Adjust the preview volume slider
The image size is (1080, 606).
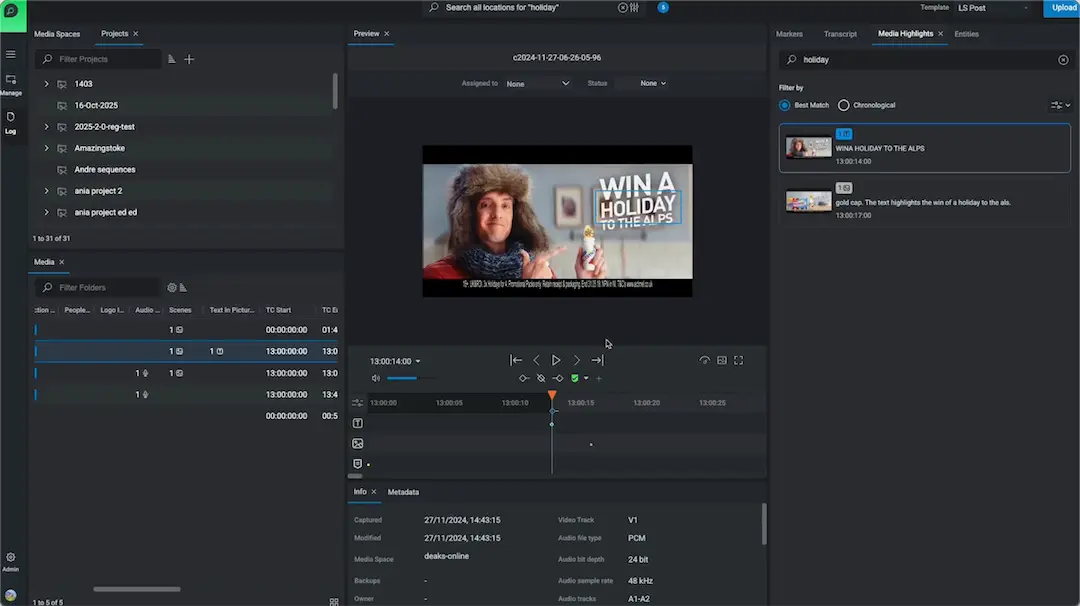pyautogui.click(x=402, y=378)
